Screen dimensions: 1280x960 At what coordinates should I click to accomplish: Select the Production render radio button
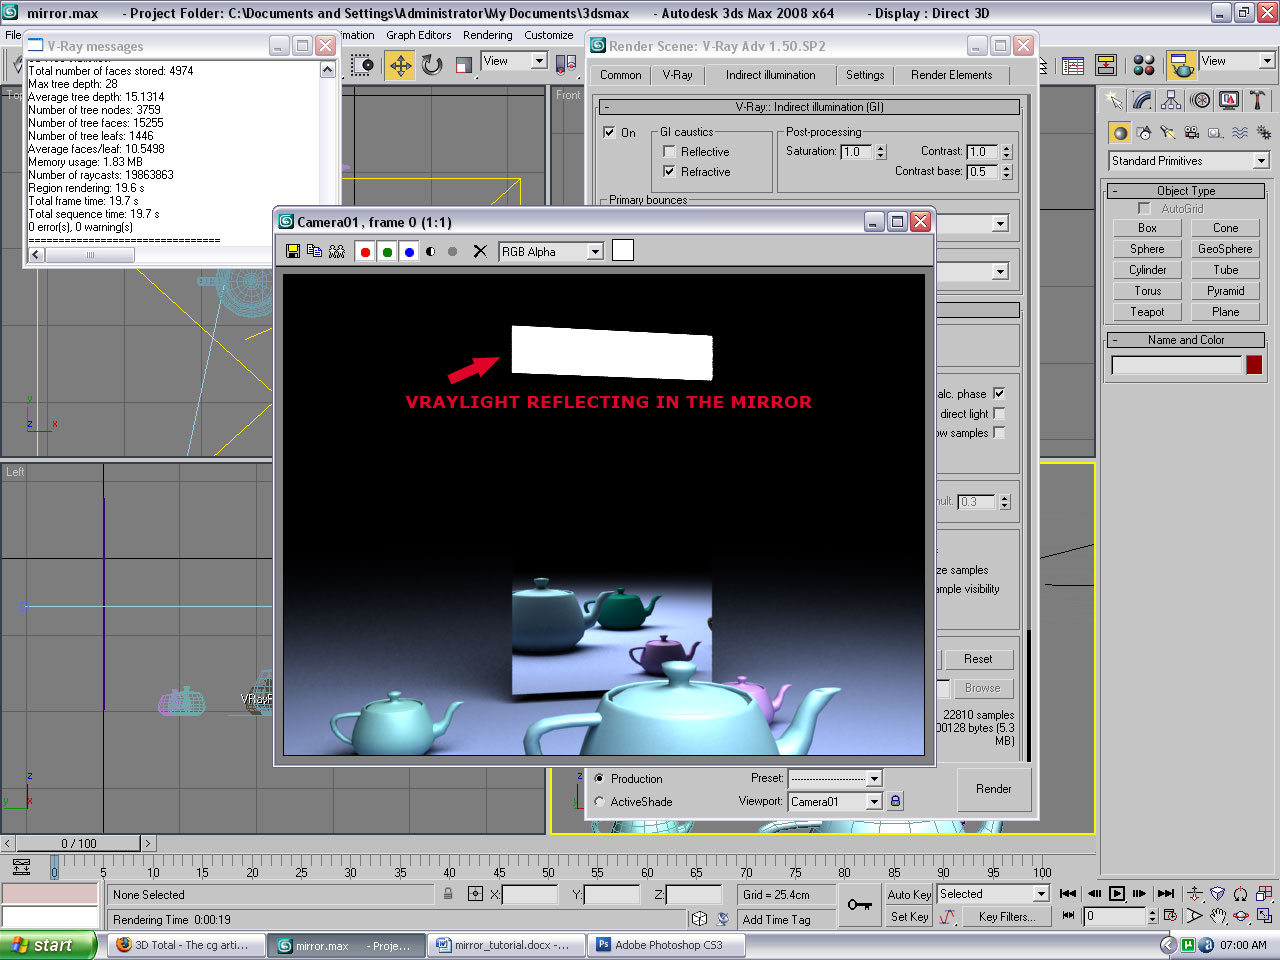click(599, 778)
